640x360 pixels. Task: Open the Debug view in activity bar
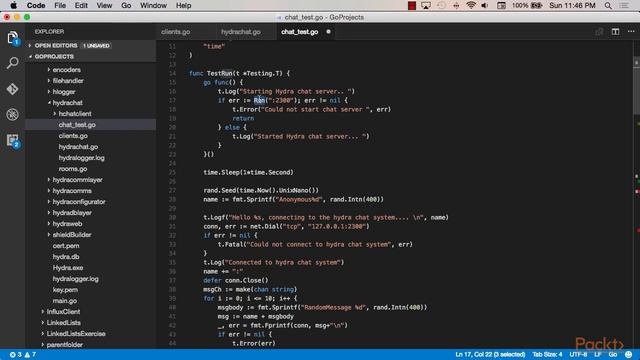point(13,115)
